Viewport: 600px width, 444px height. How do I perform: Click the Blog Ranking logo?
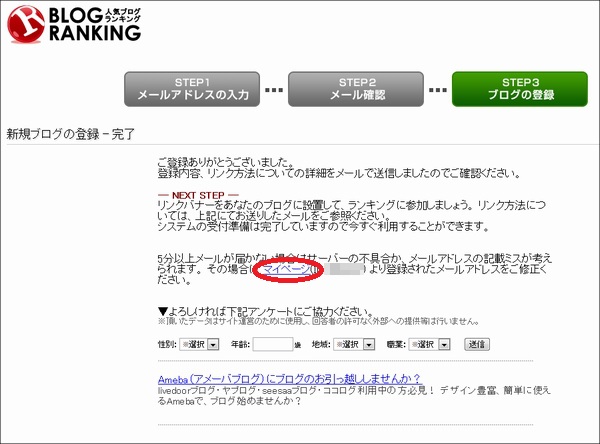(x=74, y=24)
